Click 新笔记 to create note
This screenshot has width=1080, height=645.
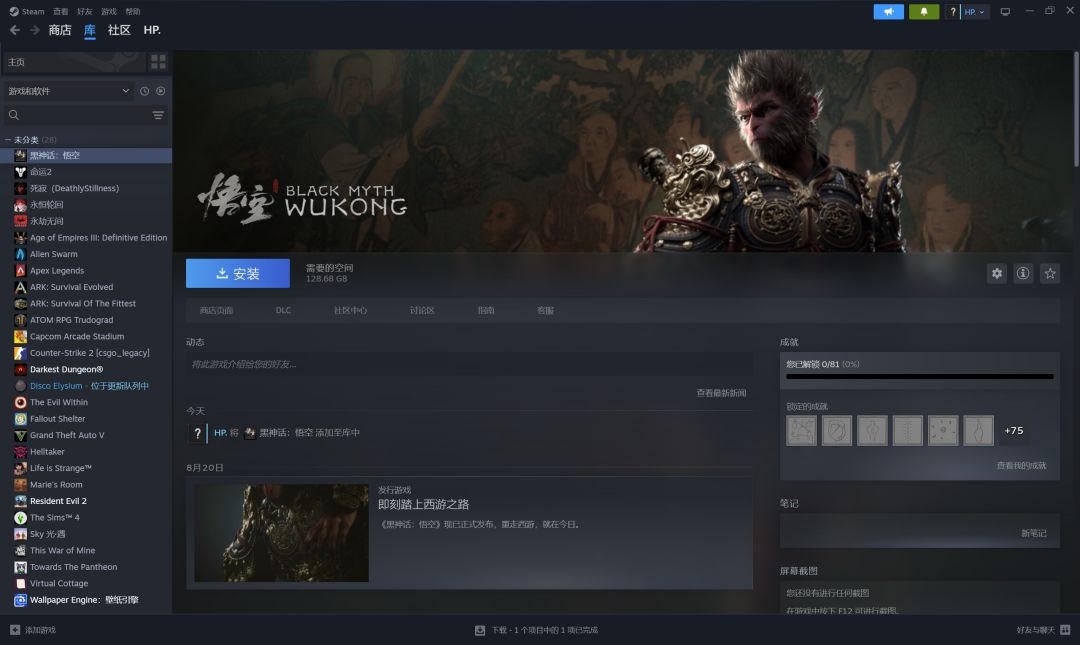point(1033,533)
